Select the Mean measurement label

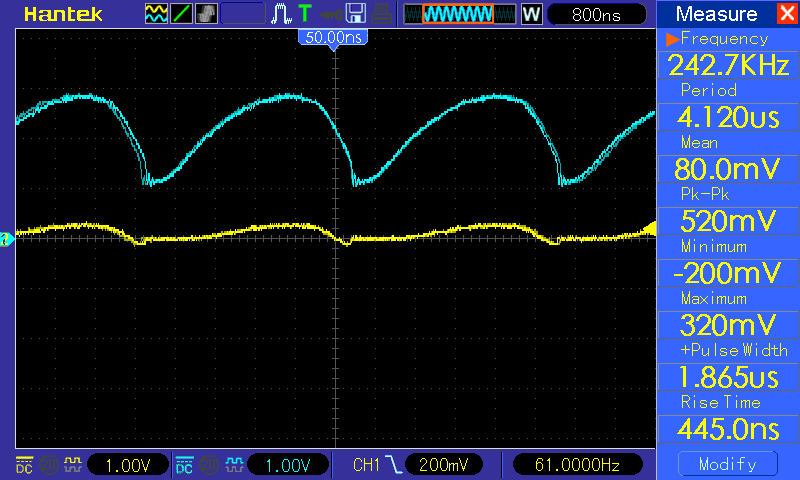(x=699, y=142)
